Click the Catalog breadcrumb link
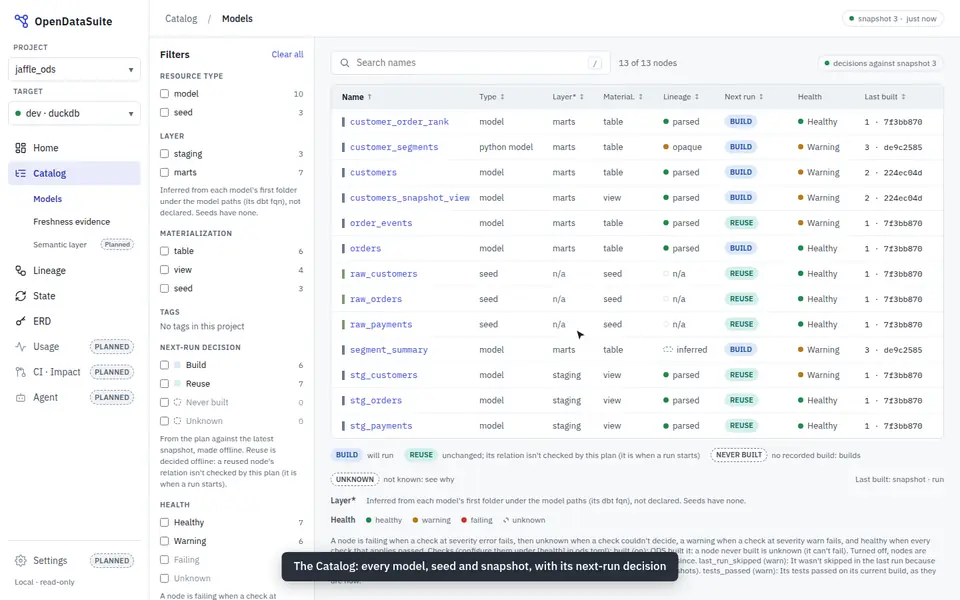The image size is (960, 600). coord(181,19)
